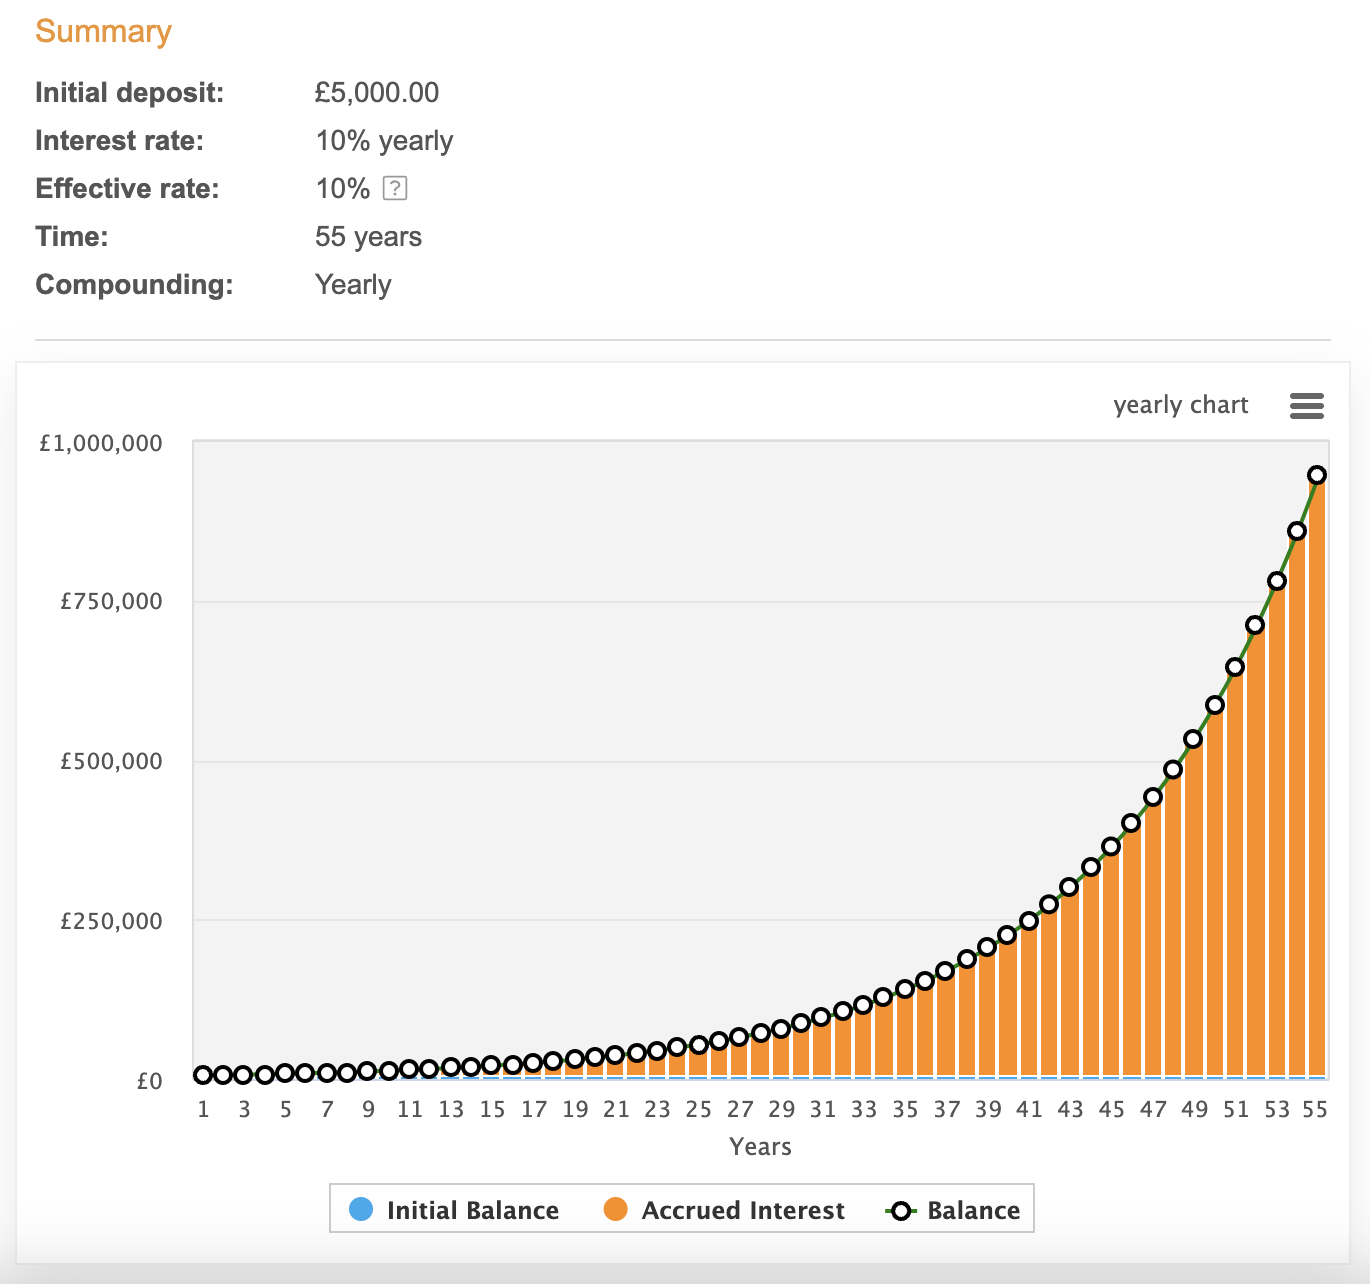Click the x-axis label 25

[698, 1109]
